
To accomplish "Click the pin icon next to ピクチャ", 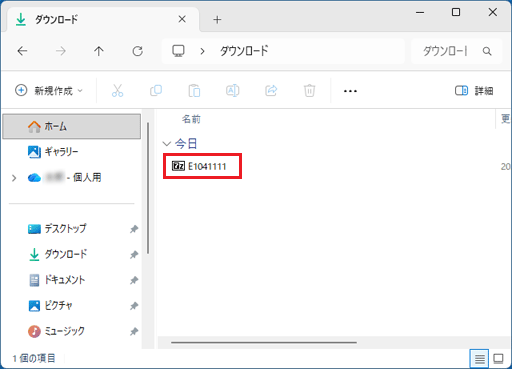I will tap(134, 306).
